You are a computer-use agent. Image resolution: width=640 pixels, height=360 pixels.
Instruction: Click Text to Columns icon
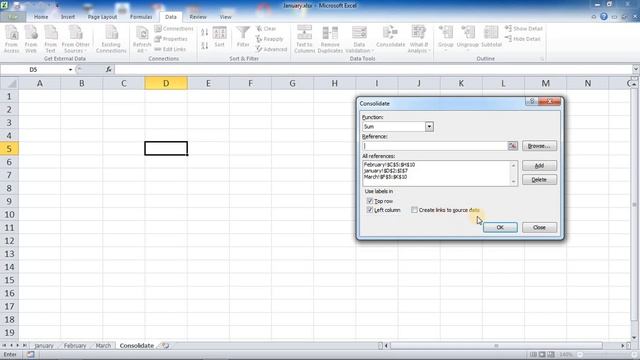tap(304, 39)
